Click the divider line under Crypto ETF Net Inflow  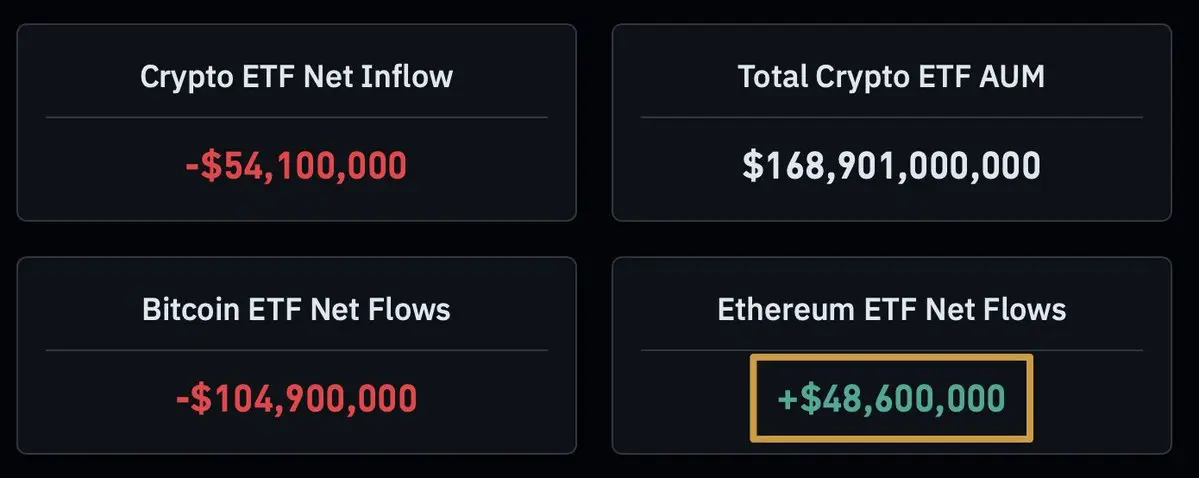(296, 117)
